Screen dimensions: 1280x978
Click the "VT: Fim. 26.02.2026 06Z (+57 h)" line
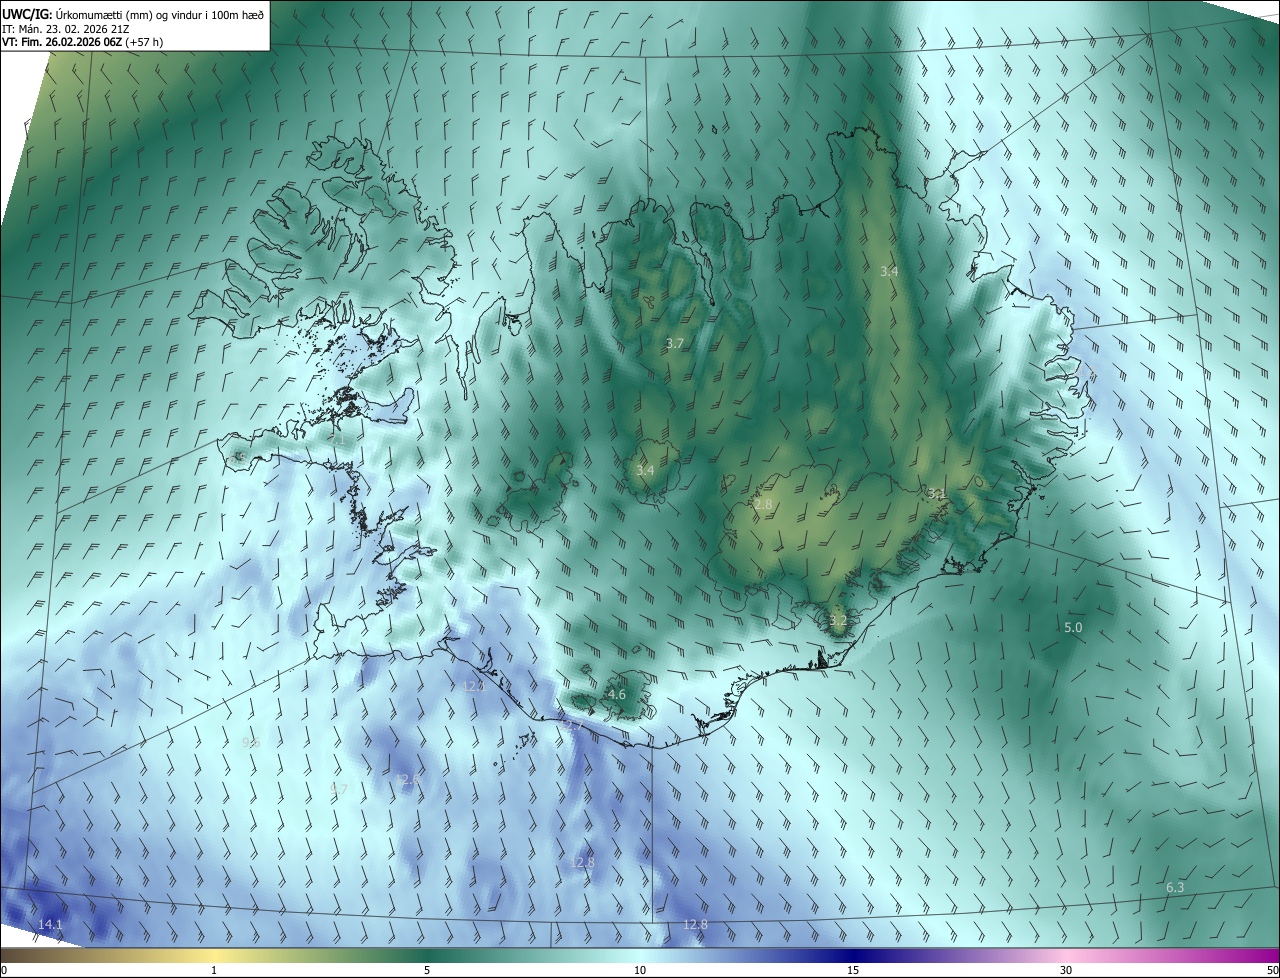(83, 42)
